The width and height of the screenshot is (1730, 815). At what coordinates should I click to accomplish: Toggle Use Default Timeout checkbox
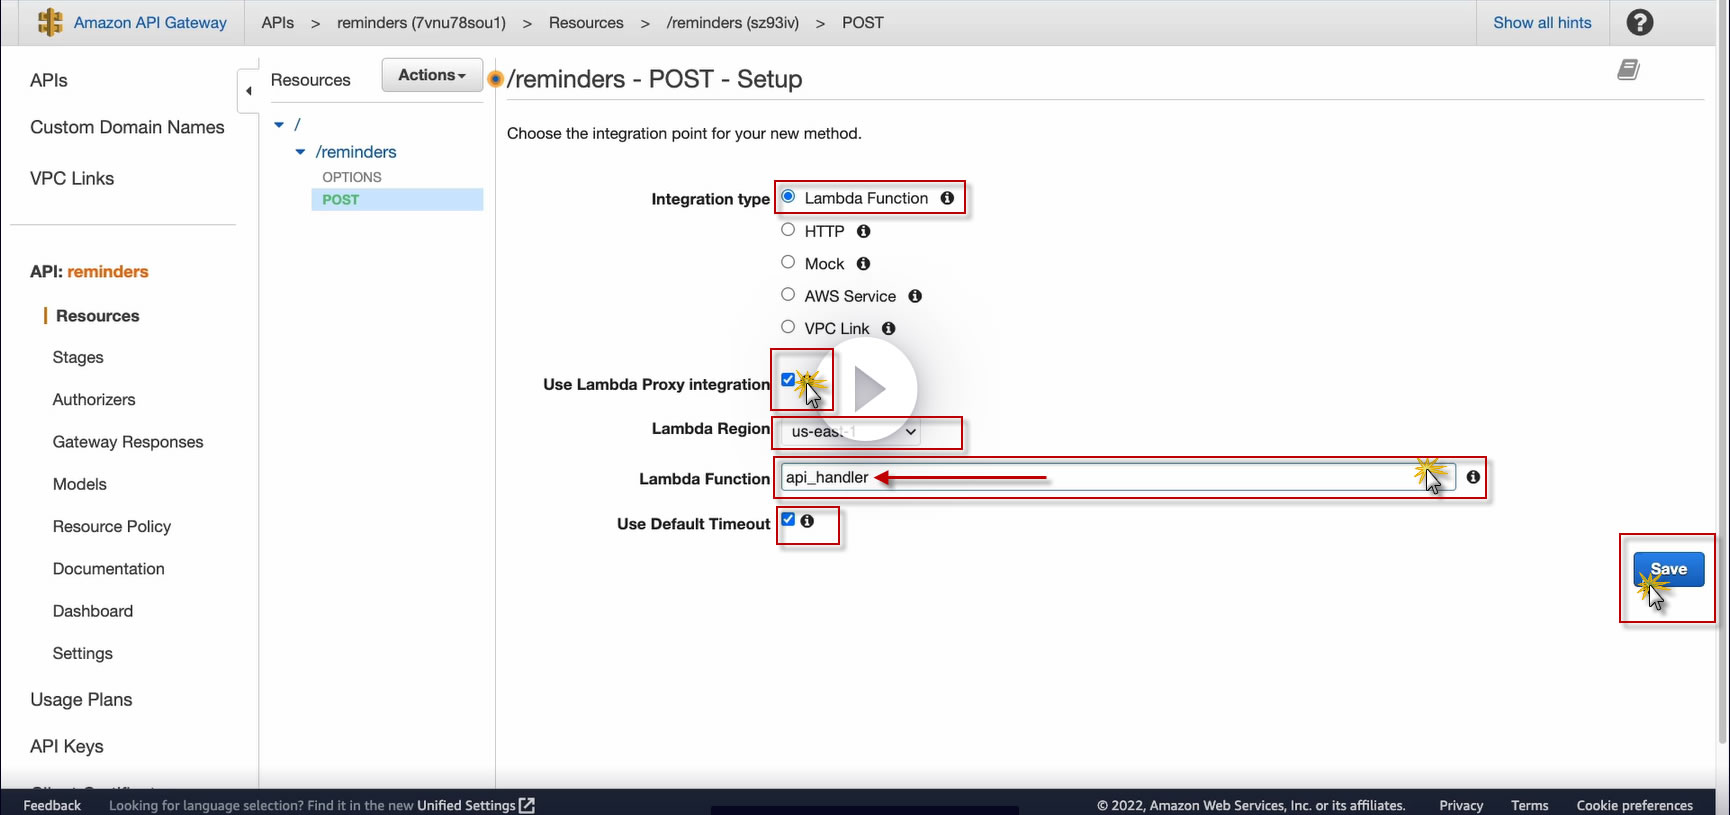[788, 520]
